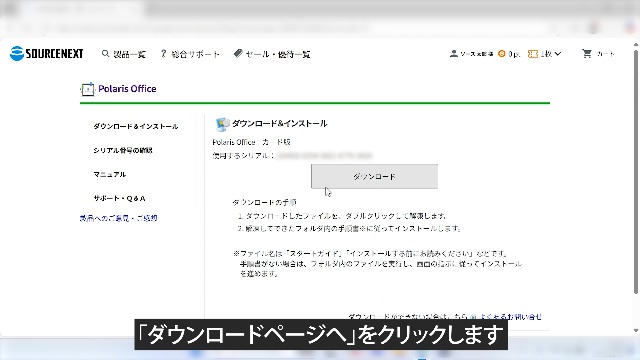Click the SOURCENEXT logo

47,53
